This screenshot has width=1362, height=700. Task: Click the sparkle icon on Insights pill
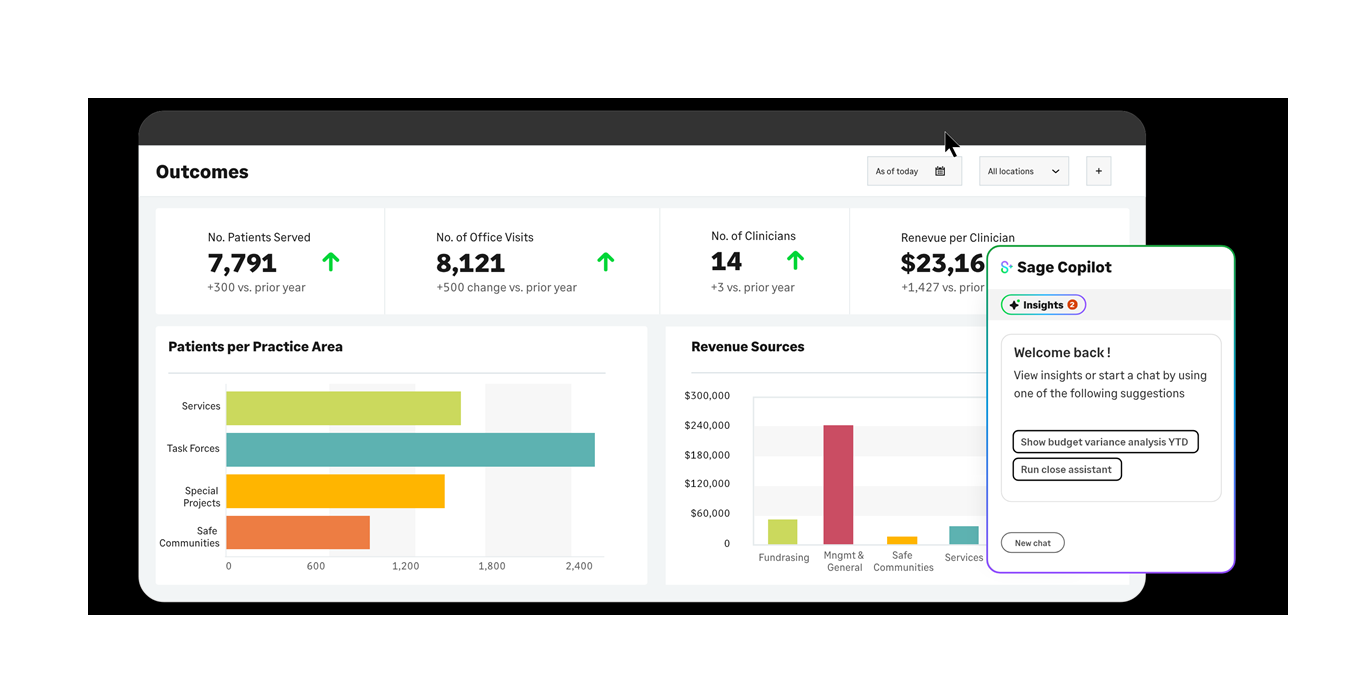click(x=1013, y=304)
